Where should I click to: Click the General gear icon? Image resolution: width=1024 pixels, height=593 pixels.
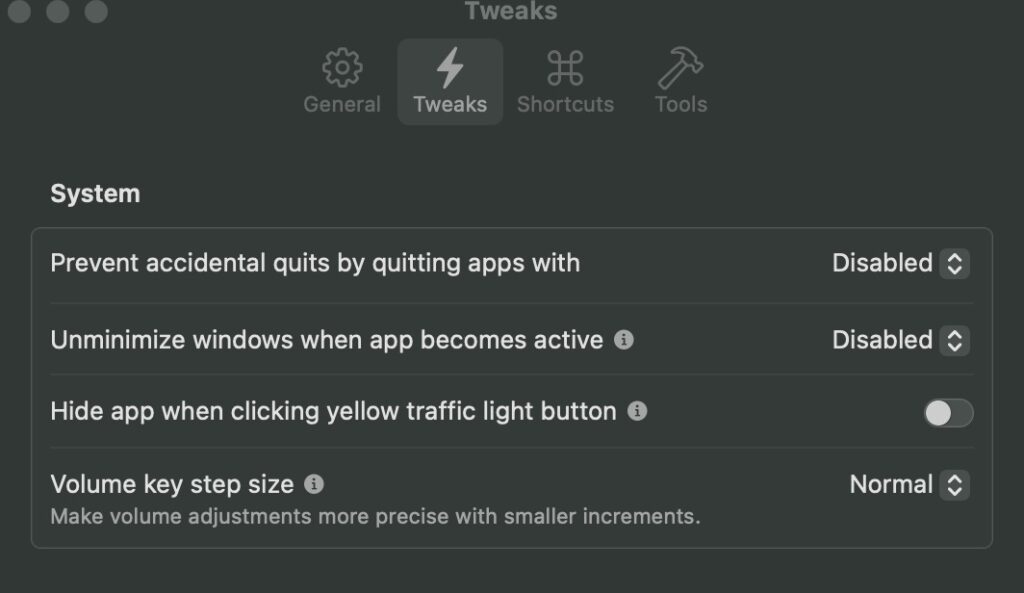pos(342,67)
